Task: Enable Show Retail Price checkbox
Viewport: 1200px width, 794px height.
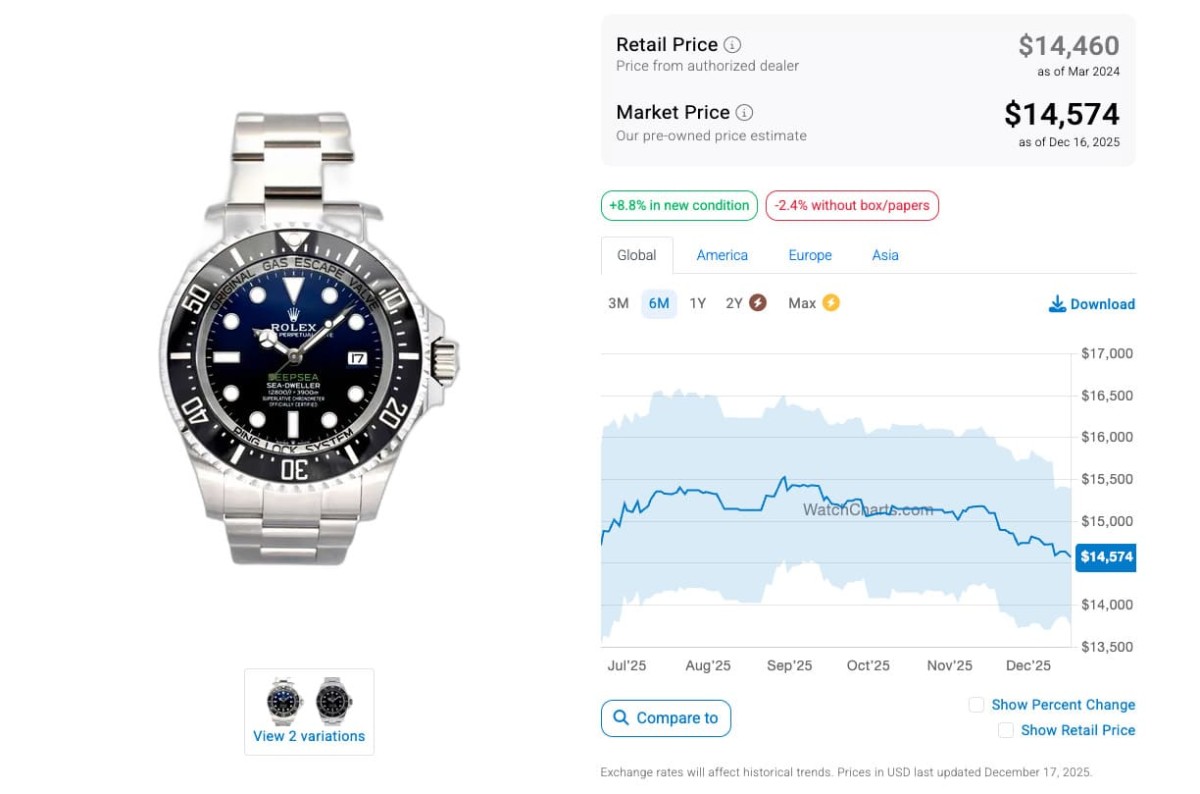Action: click(1006, 731)
